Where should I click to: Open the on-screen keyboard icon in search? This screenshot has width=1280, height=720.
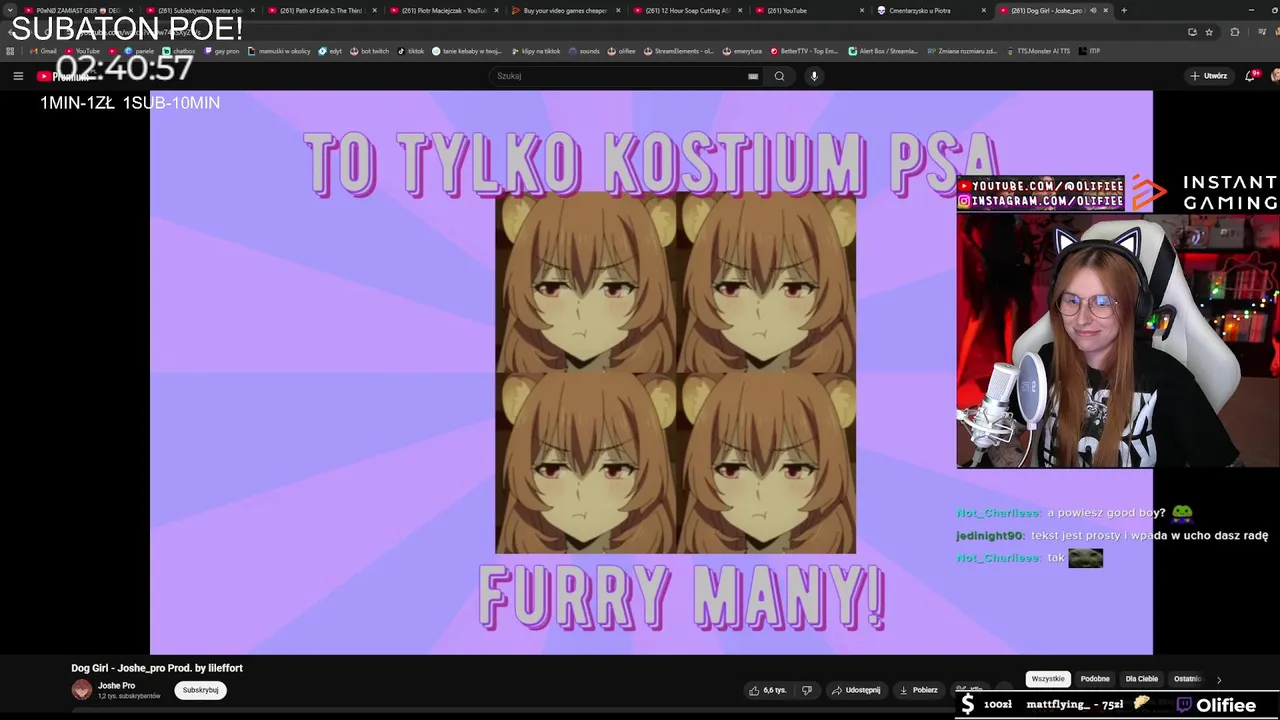coord(753,76)
